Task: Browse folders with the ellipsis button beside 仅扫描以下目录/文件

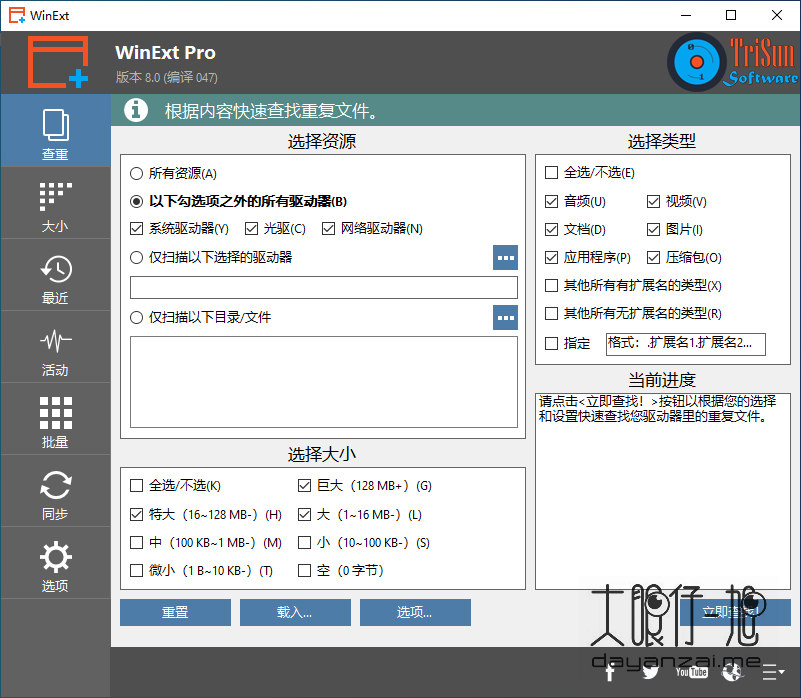Action: click(505, 318)
